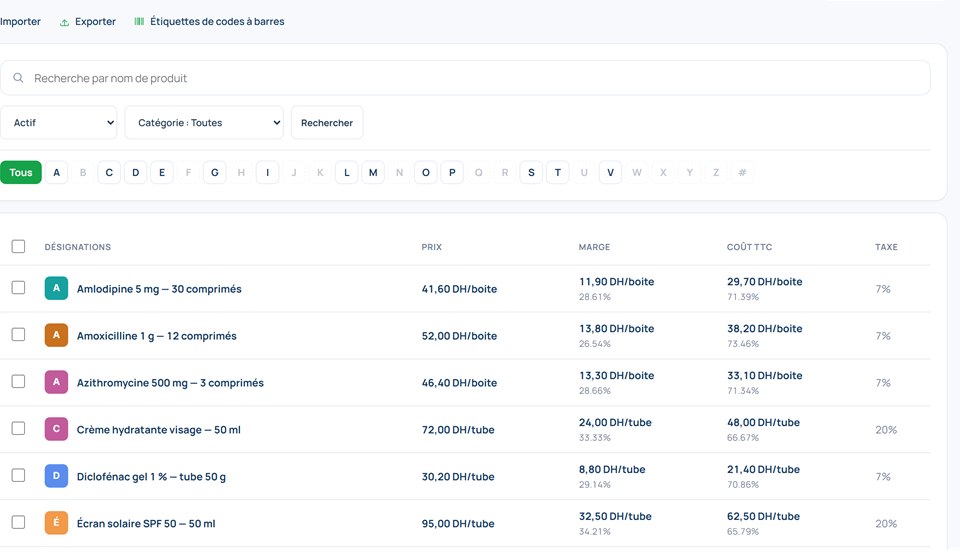Open Crème hydratante visage — 50 ml
Image resolution: width=960 pixels, height=550 pixels.
[159, 430]
